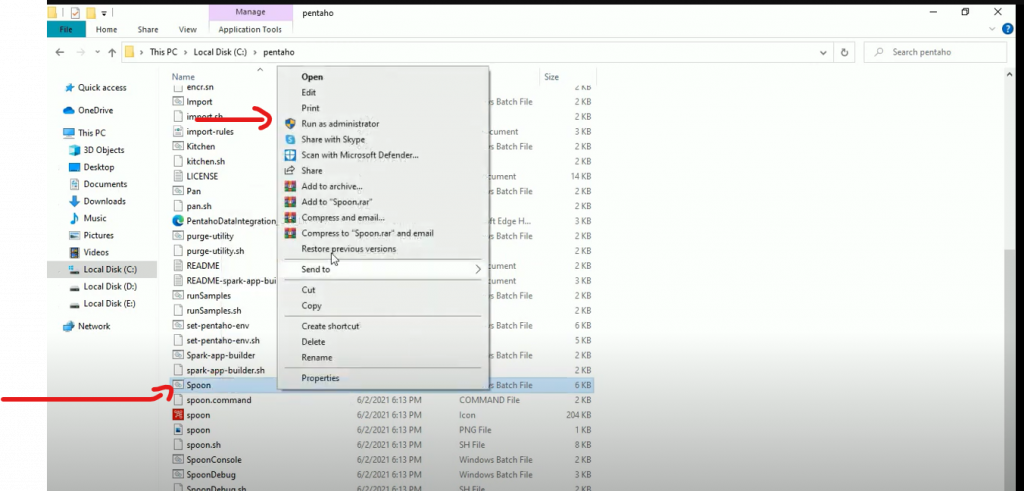Select Compress to "Spoon.rar" and email
The width and height of the screenshot is (1024, 491).
pos(367,233)
